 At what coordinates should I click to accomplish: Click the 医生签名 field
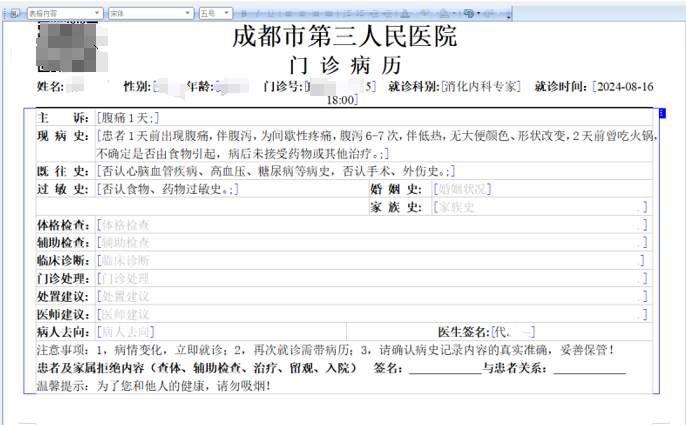point(513,332)
